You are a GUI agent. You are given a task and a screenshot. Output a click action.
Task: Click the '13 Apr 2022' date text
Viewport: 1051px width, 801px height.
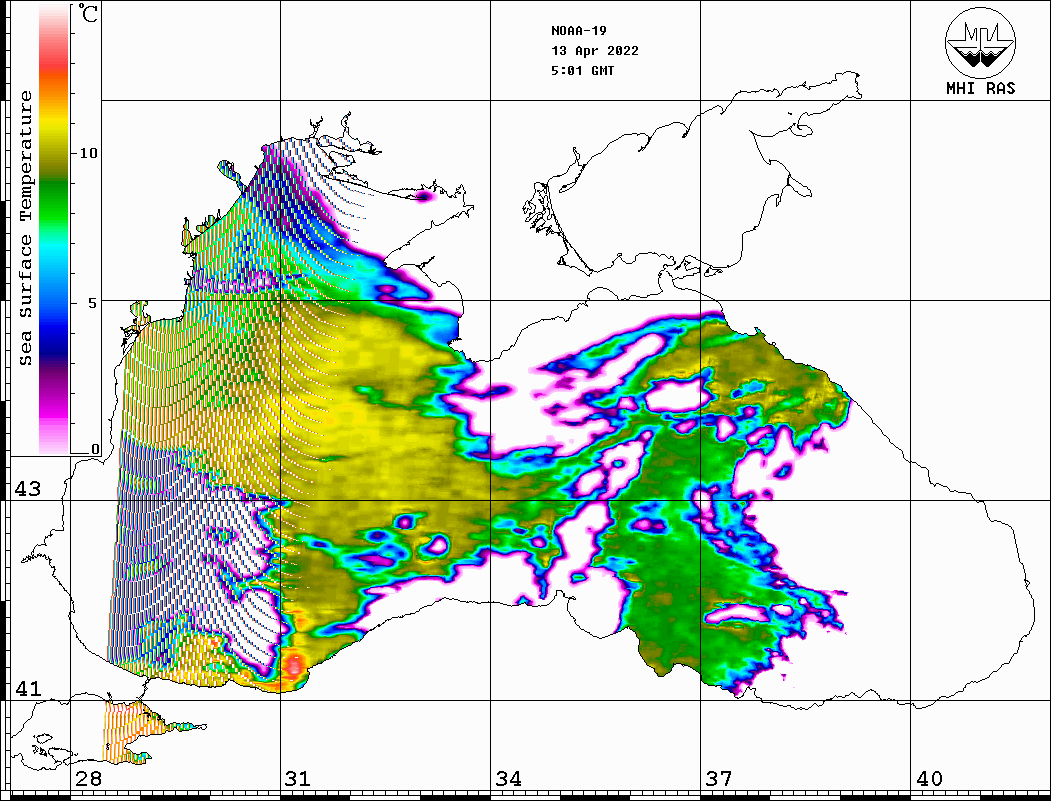pos(595,51)
